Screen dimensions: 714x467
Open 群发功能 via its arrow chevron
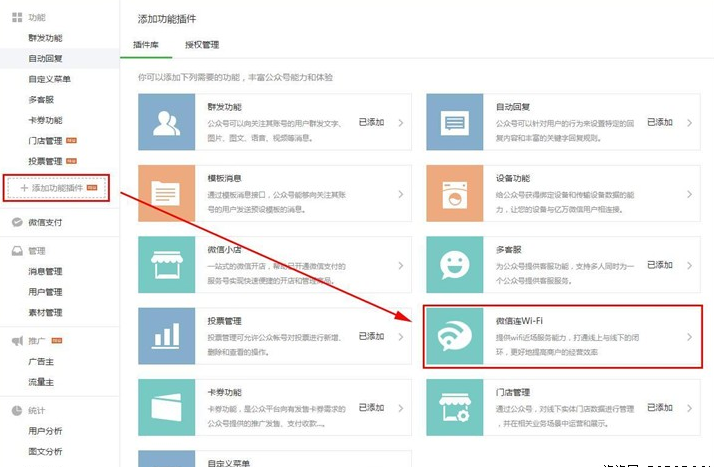point(401,123)
